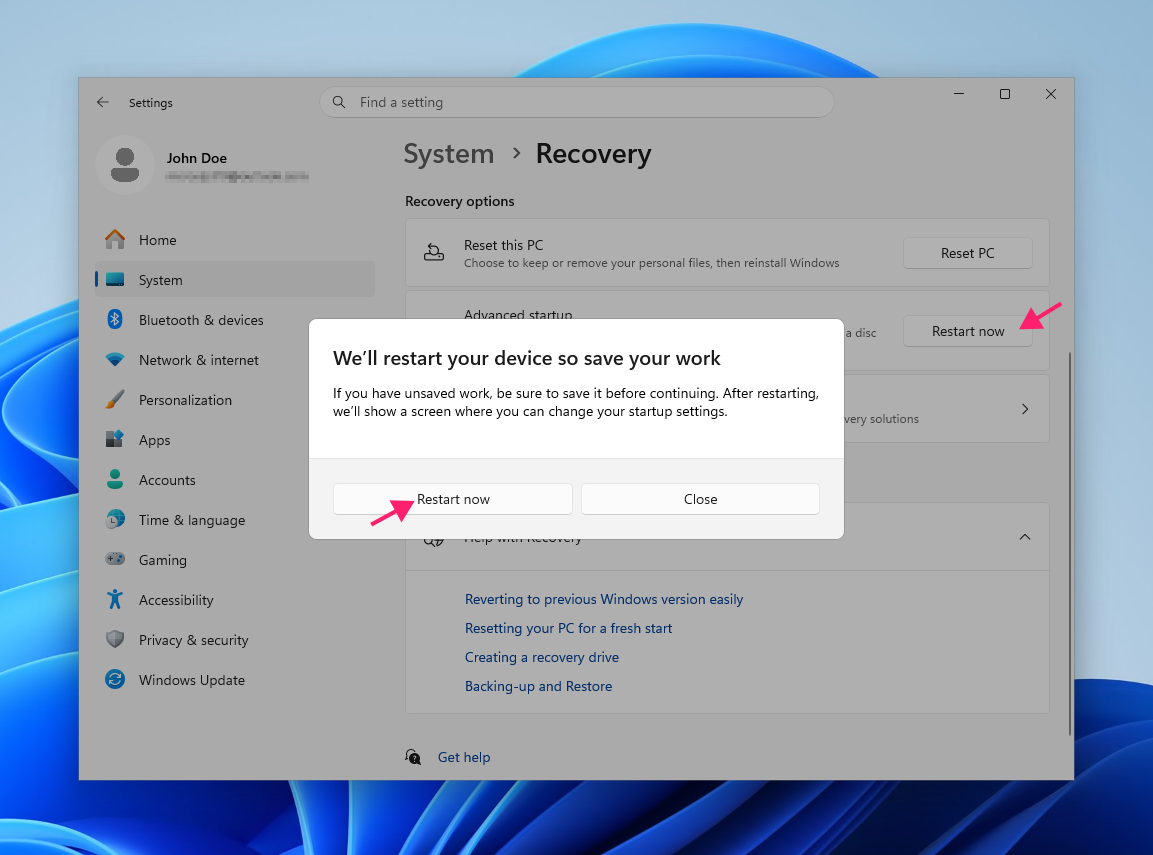1153x855 pixels.
Task: Click the Find a setting search box
Action: pos(576,102)
